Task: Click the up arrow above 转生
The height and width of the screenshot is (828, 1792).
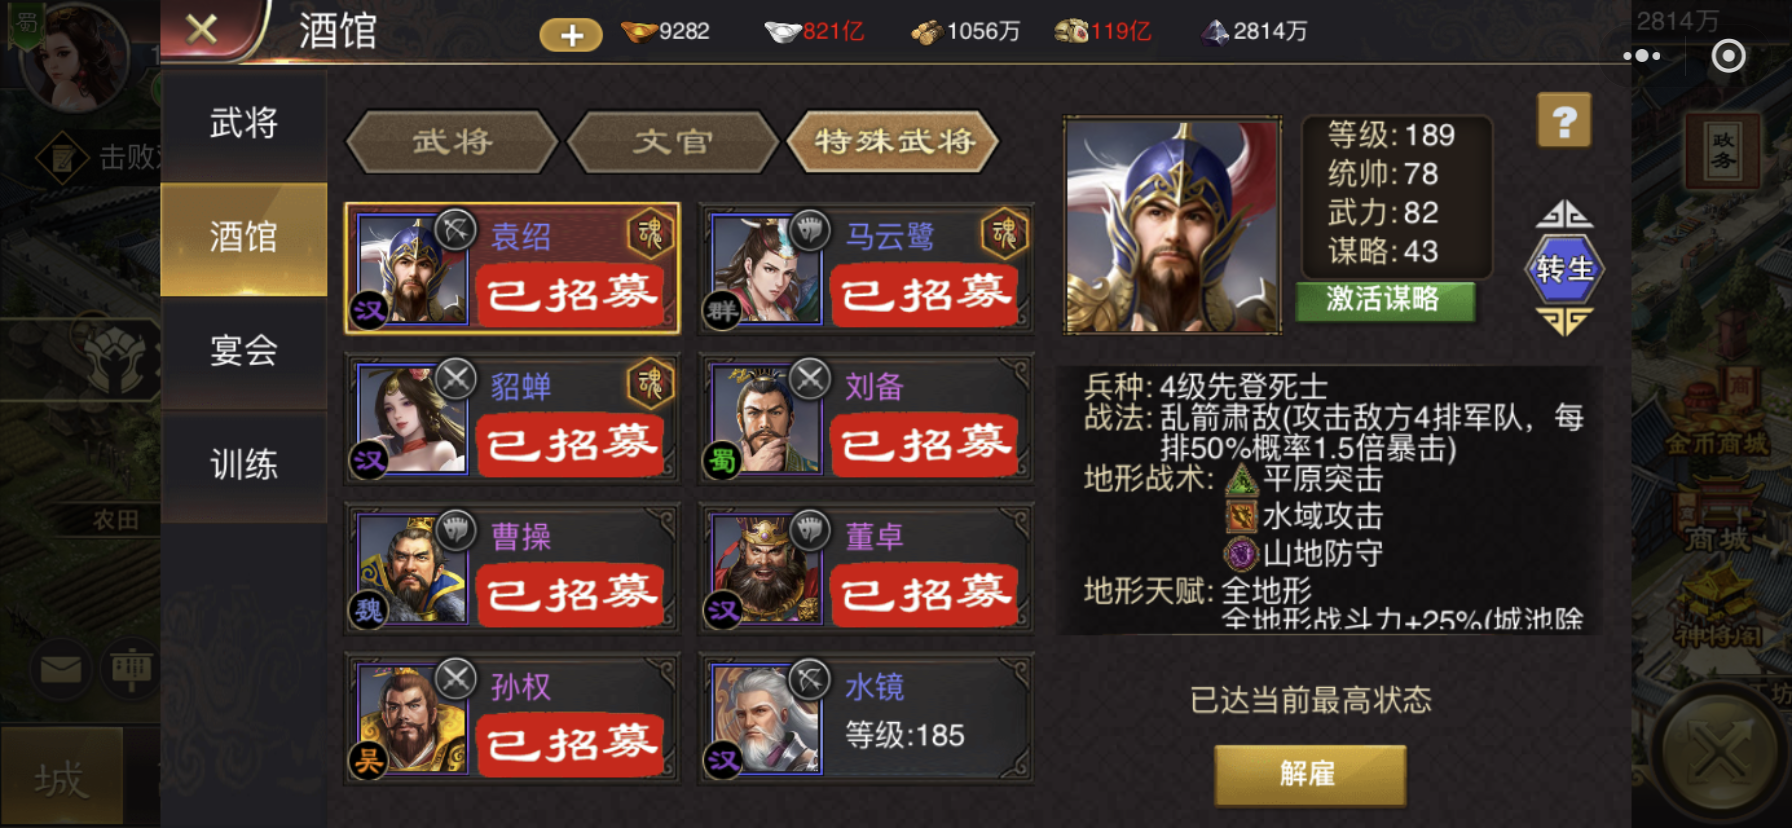Action: tap(1564, 213)
